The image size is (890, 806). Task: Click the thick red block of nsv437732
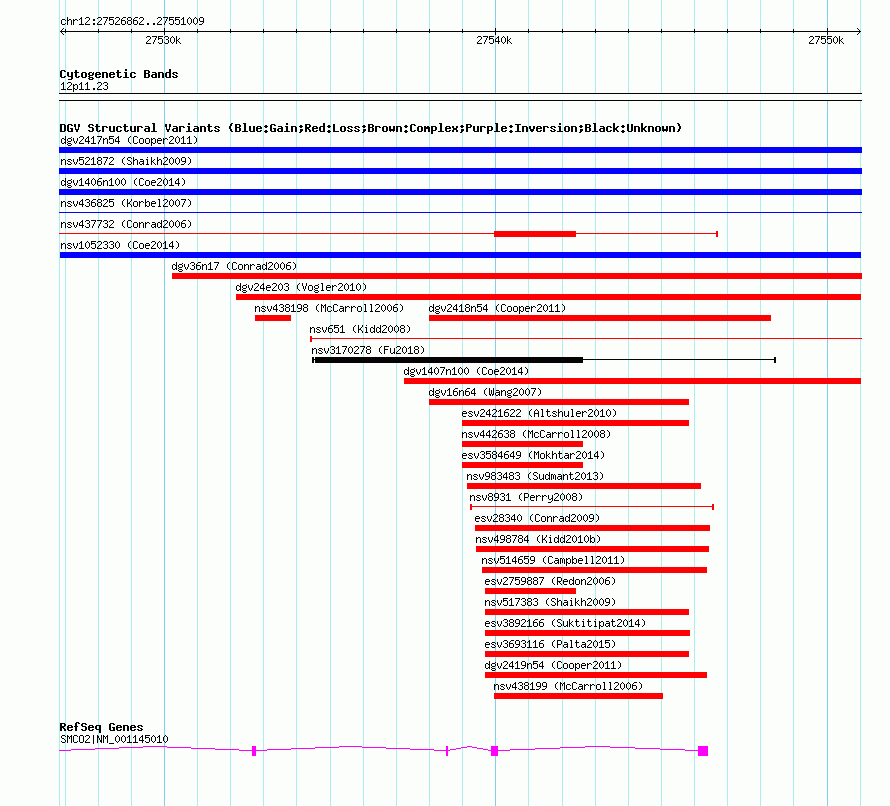535,234
